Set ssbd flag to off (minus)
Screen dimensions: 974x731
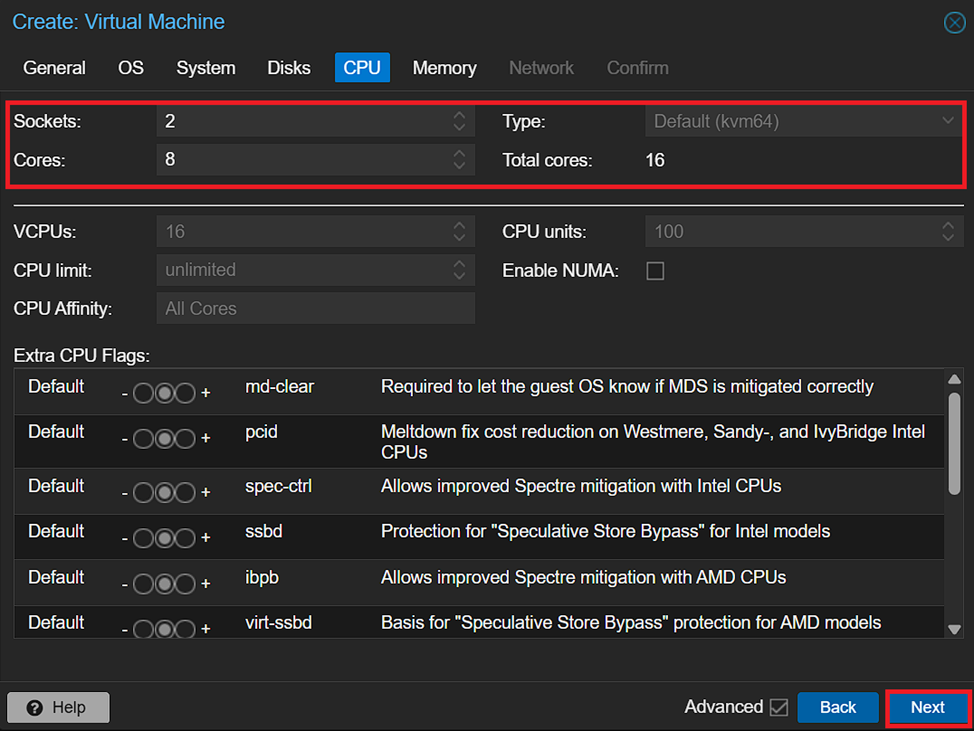point(143,538)
